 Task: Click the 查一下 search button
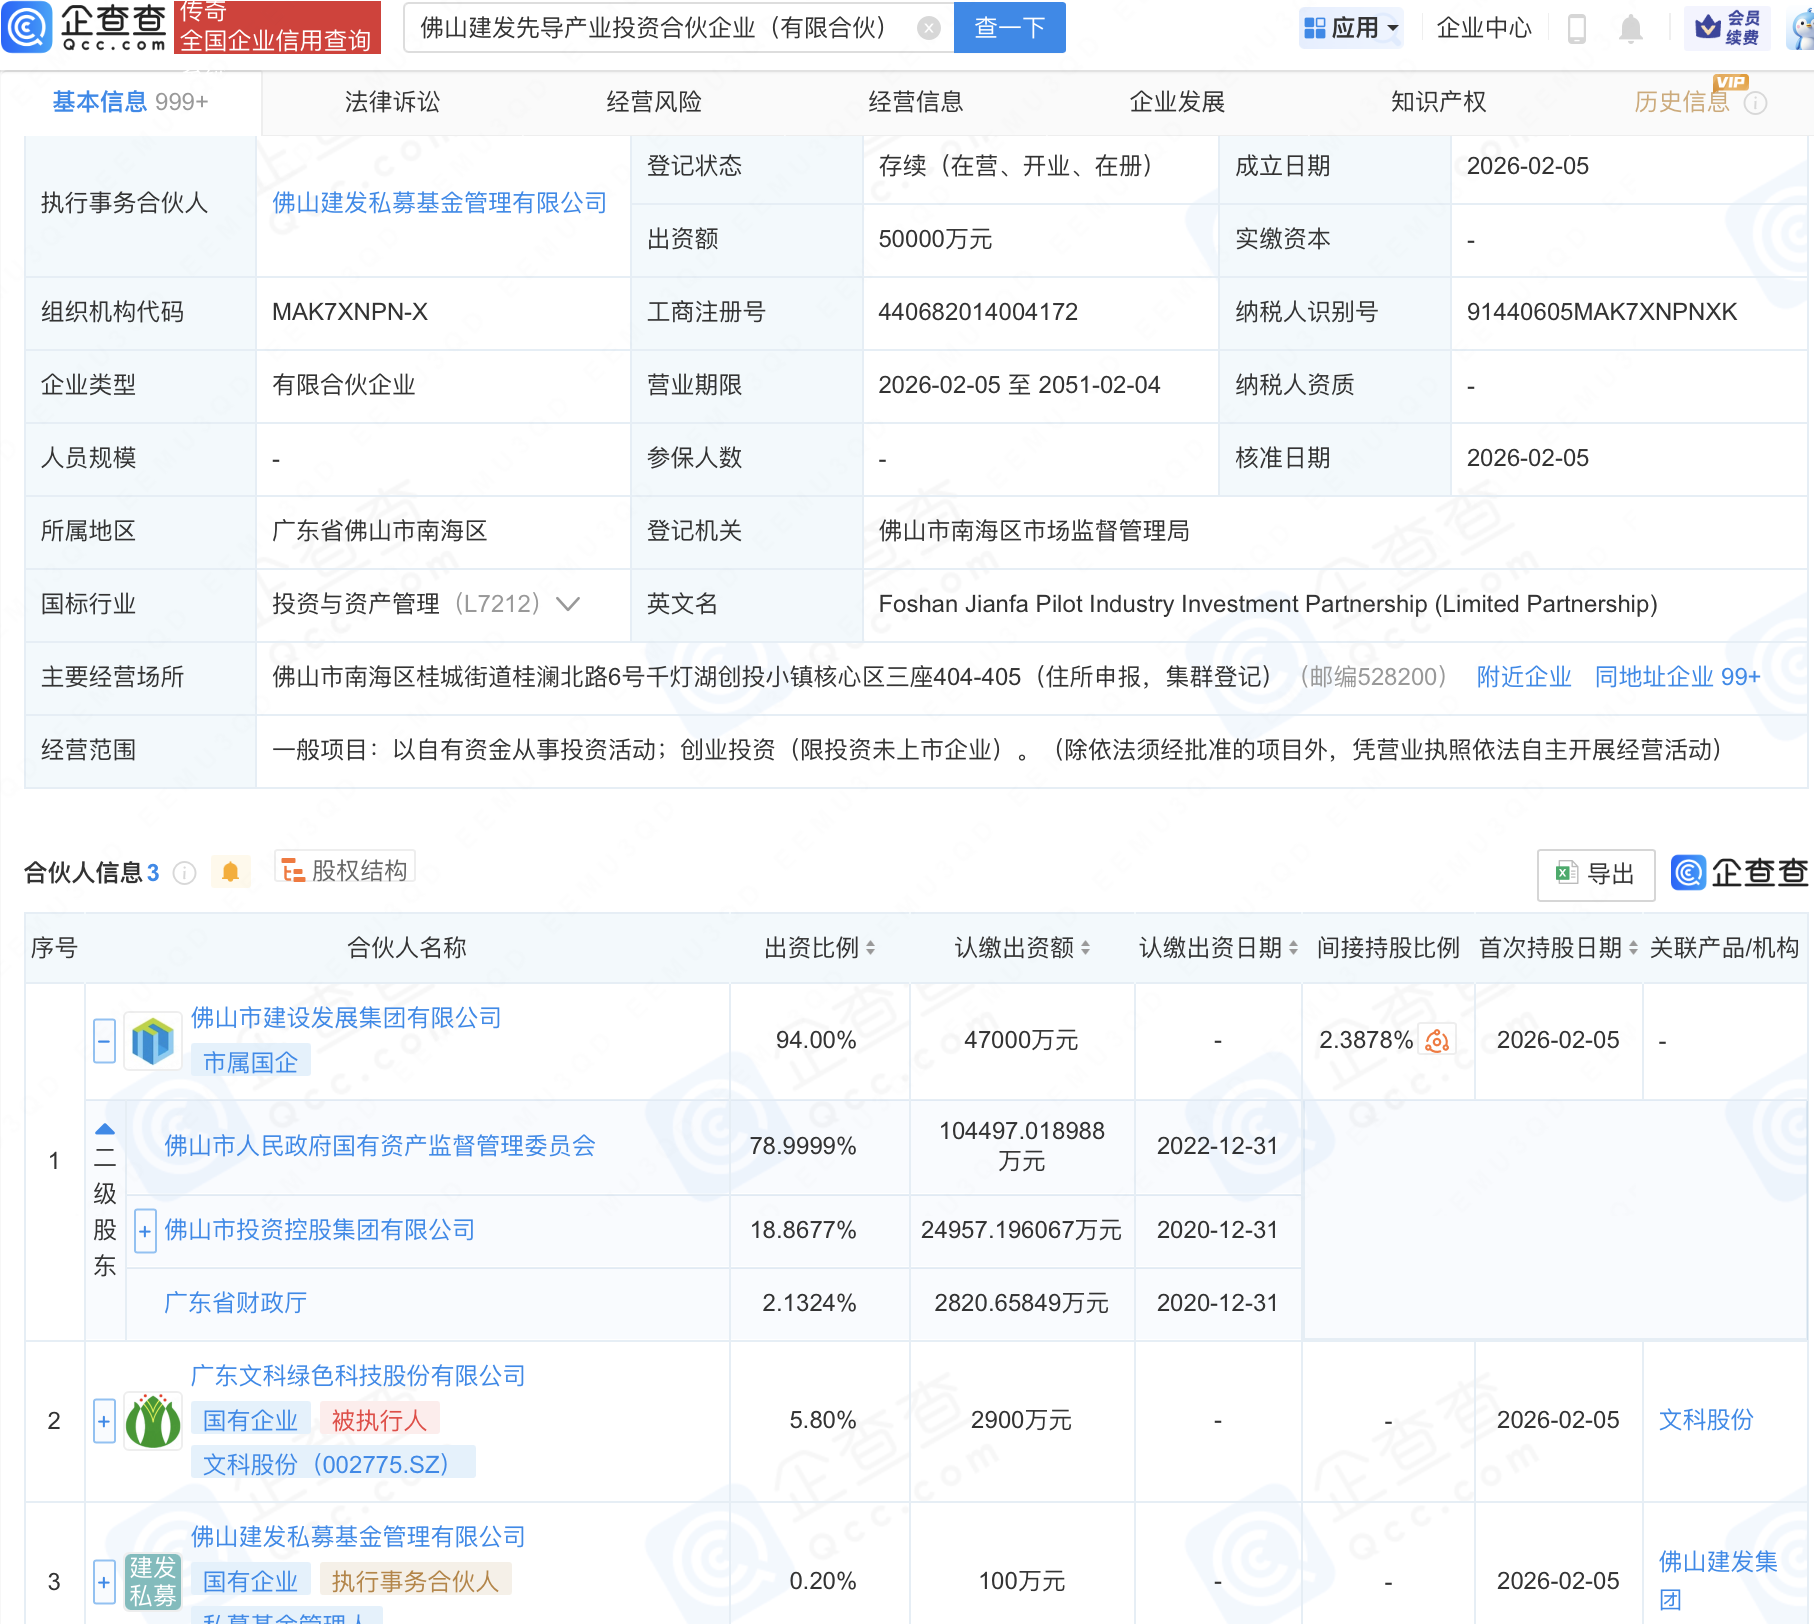point(1009,28)
